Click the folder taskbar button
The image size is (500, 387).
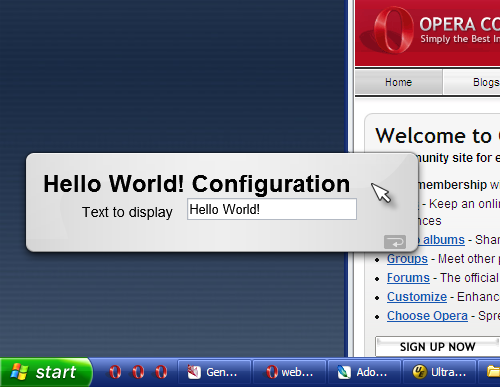tap(489, 372)
